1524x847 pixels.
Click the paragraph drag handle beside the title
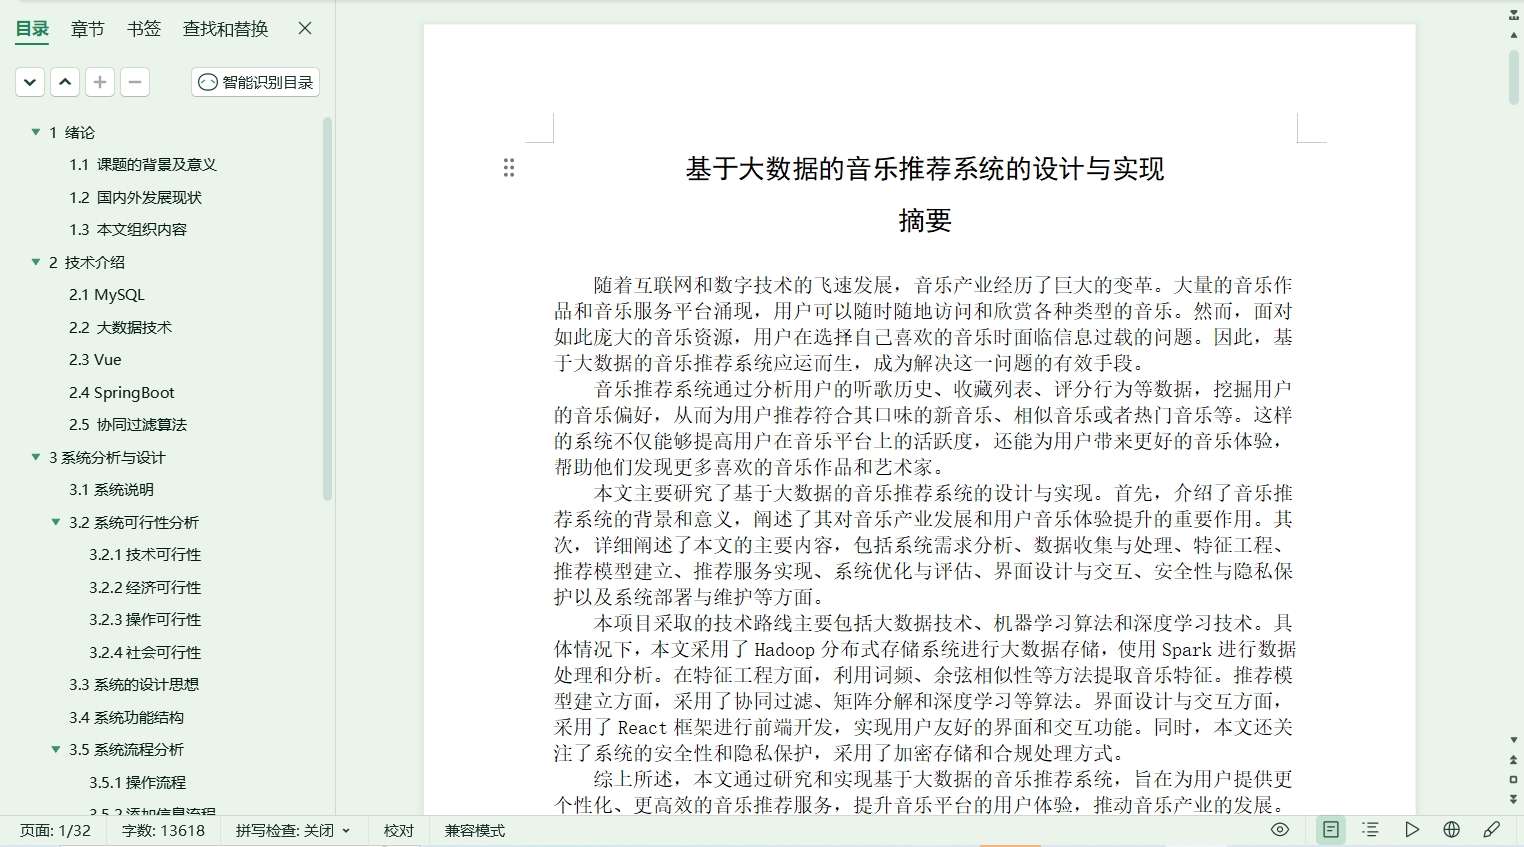pos(509,168)
